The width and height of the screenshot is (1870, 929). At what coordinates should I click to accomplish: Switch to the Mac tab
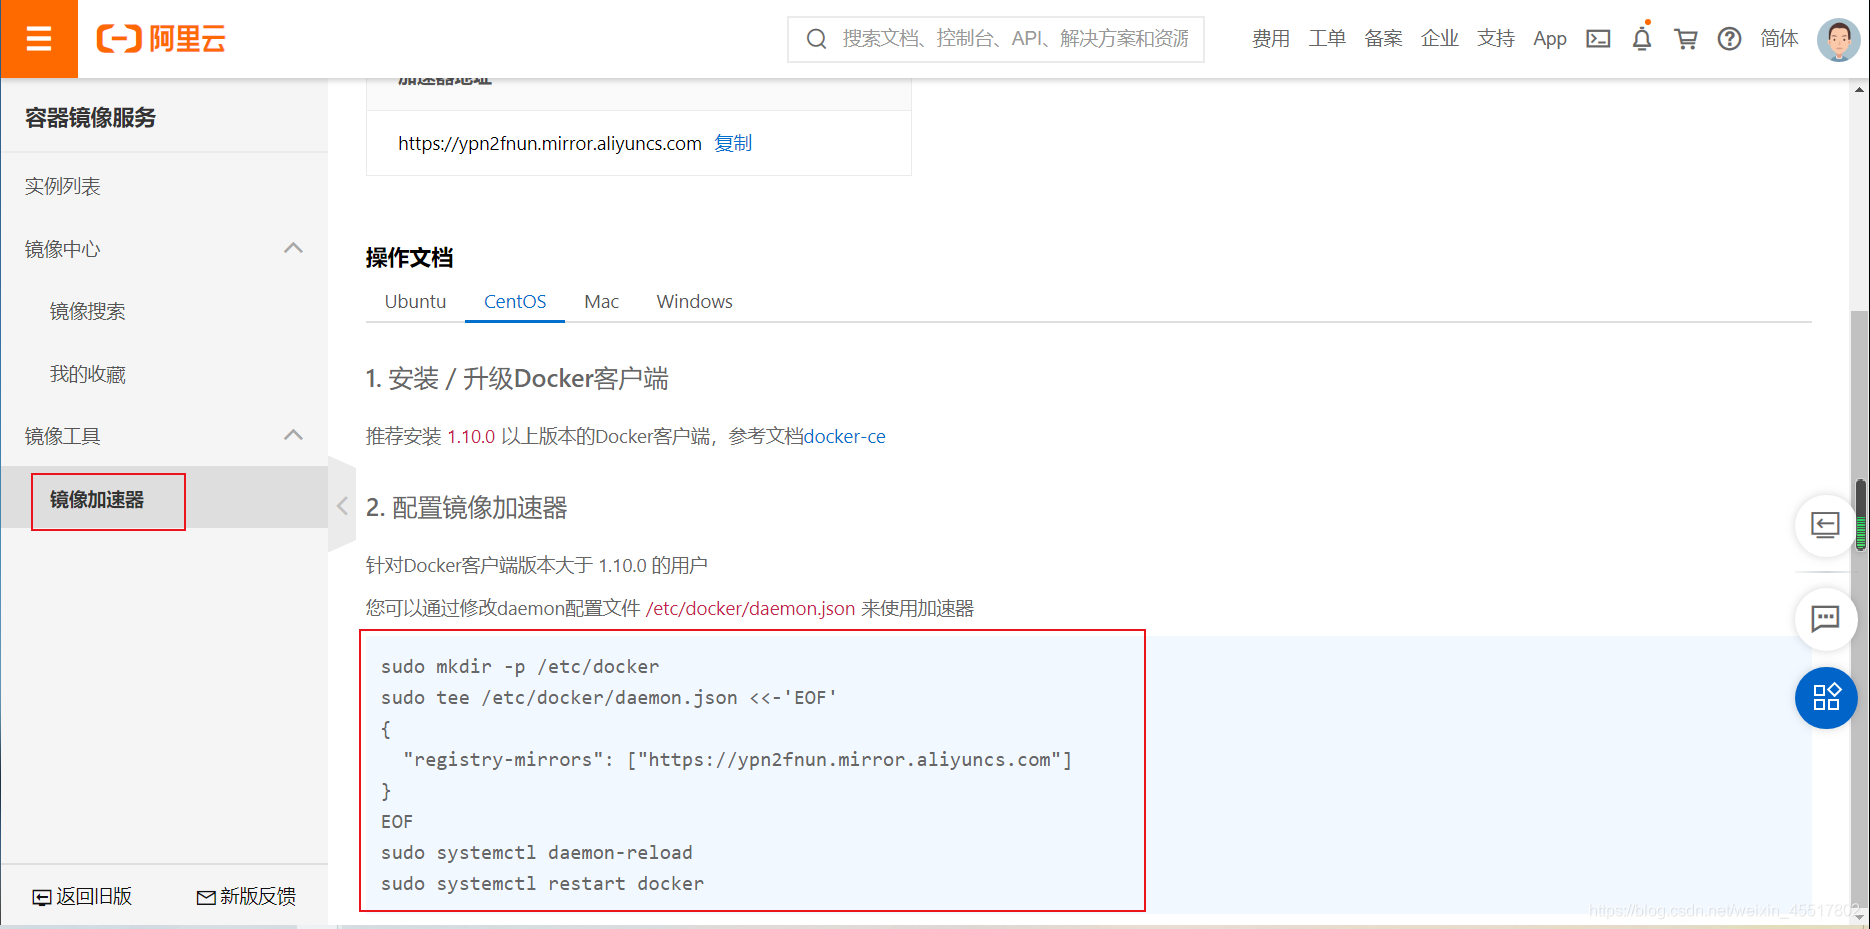(x=601, y=301)
